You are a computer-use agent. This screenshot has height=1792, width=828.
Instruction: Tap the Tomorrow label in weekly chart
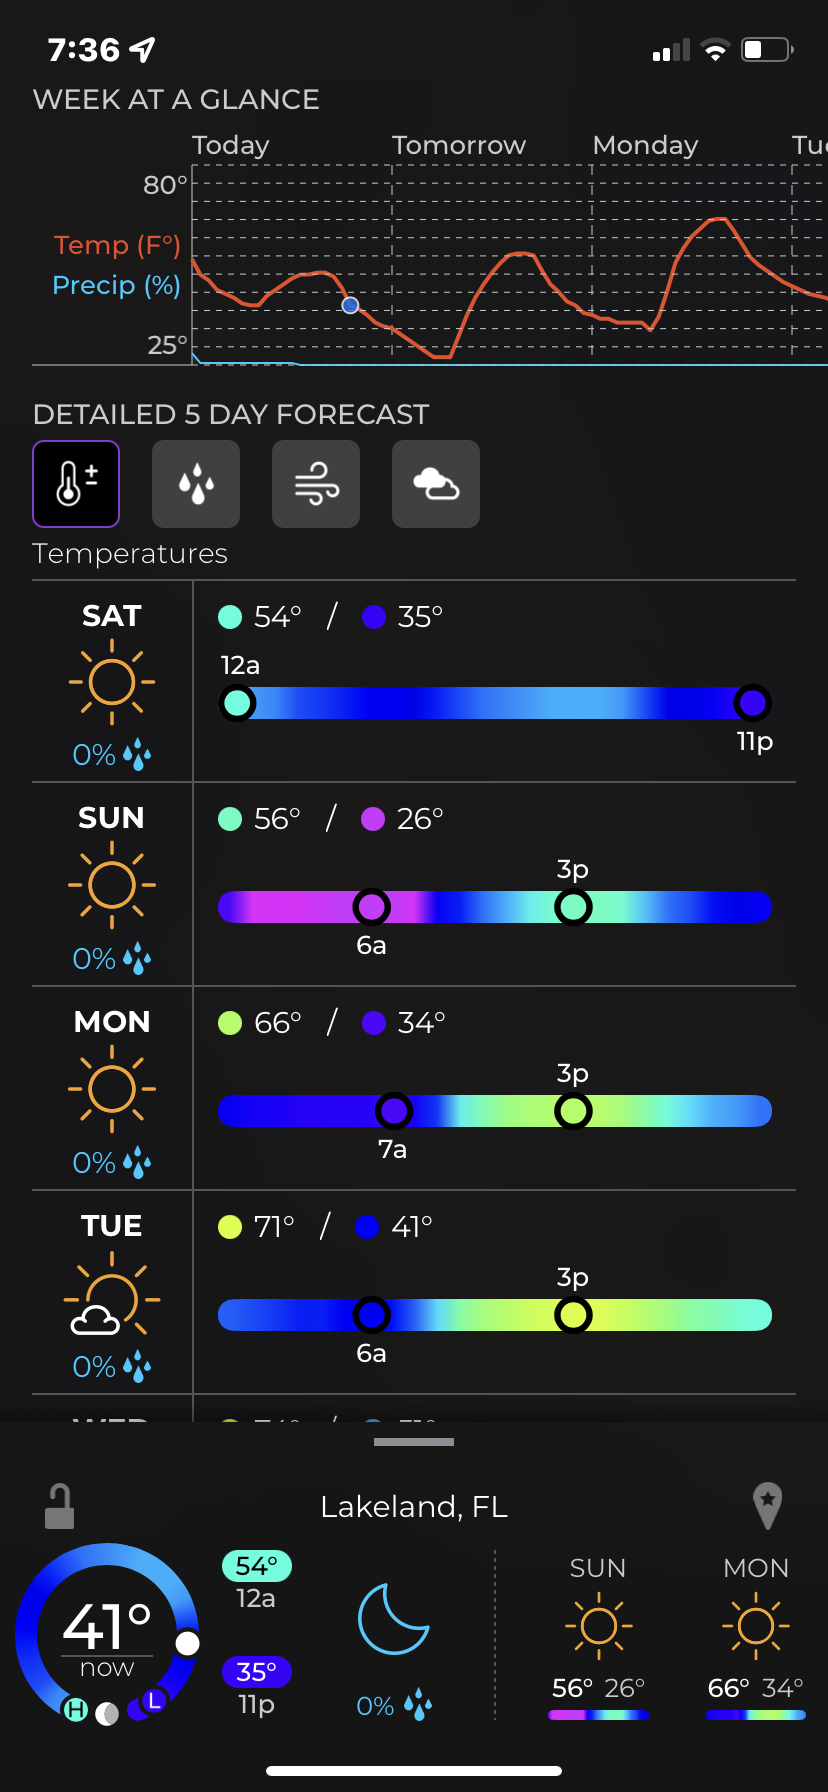[459, 146]
